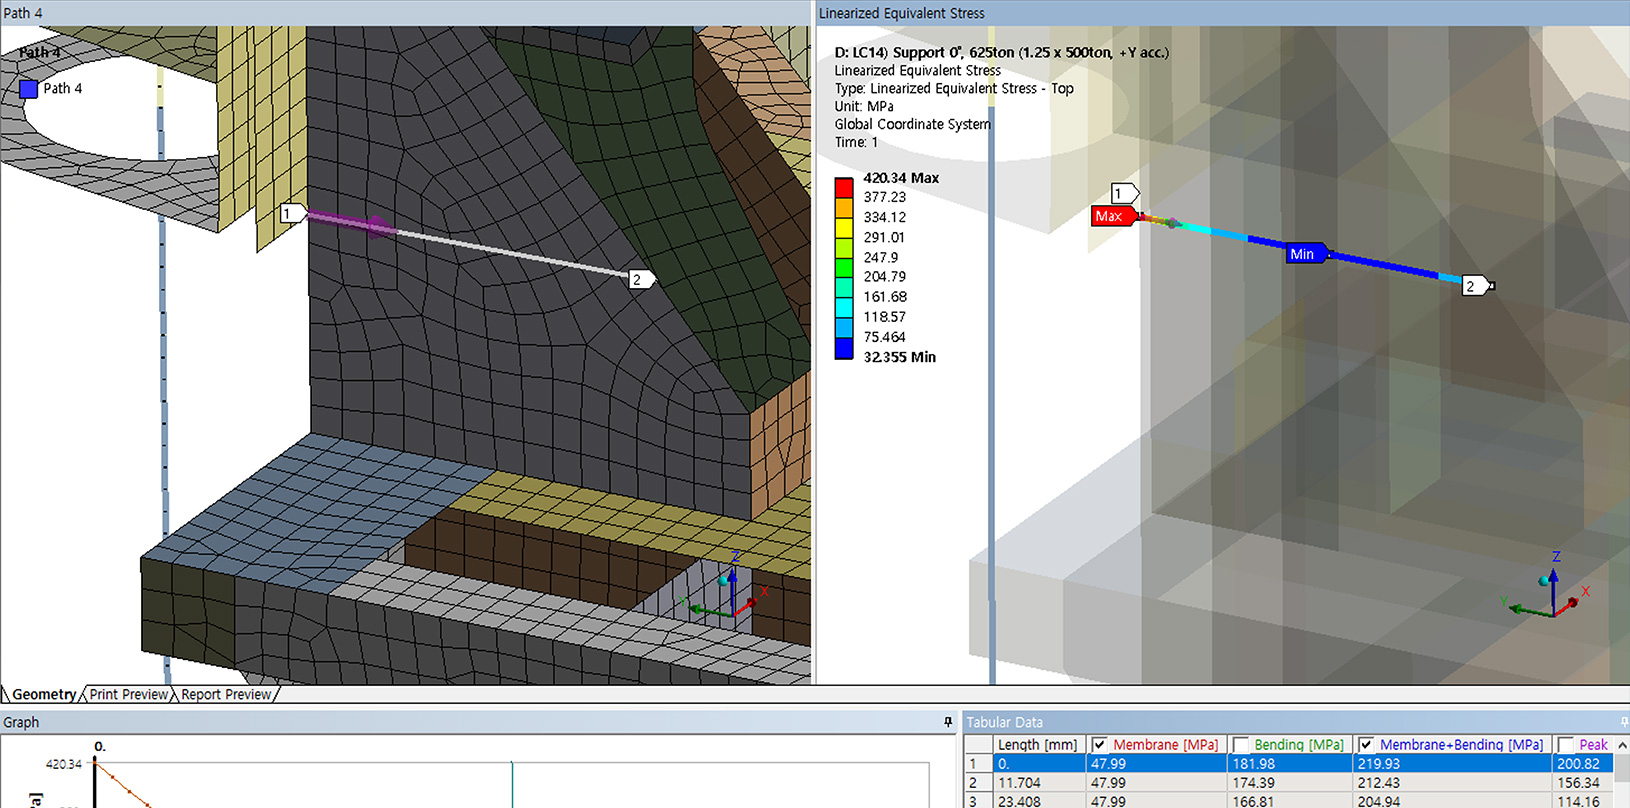Click the yellow 291.01 legend color band
1630x808 pixels.
[844, 227]
